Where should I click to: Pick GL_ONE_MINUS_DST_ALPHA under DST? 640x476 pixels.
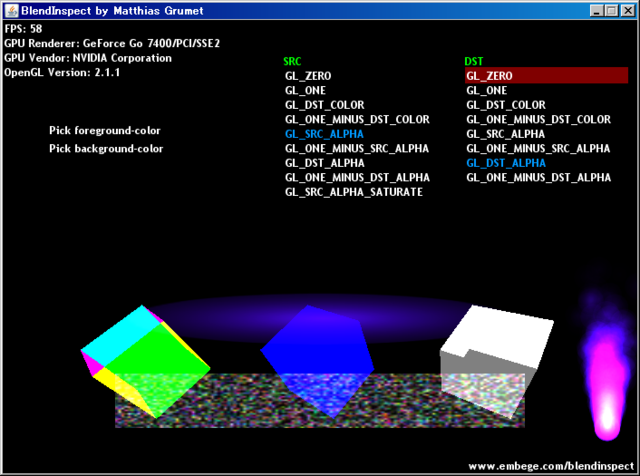538,178
